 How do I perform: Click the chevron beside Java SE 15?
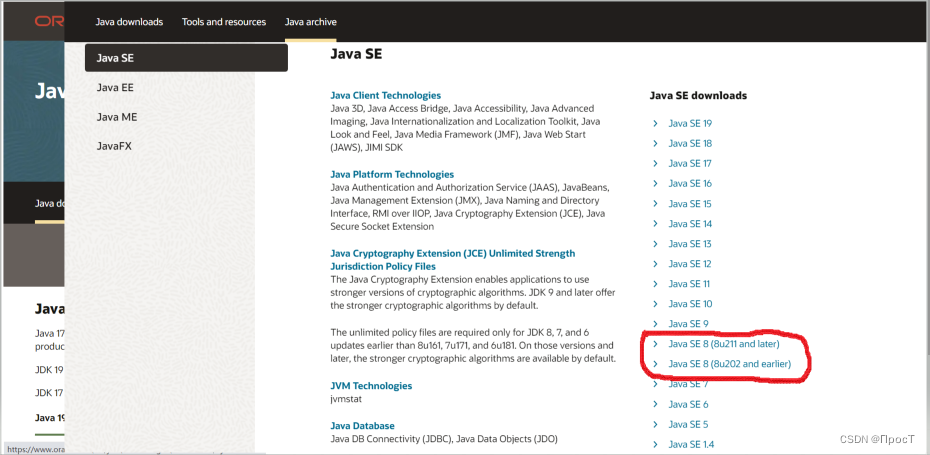[x=655, y=204]
